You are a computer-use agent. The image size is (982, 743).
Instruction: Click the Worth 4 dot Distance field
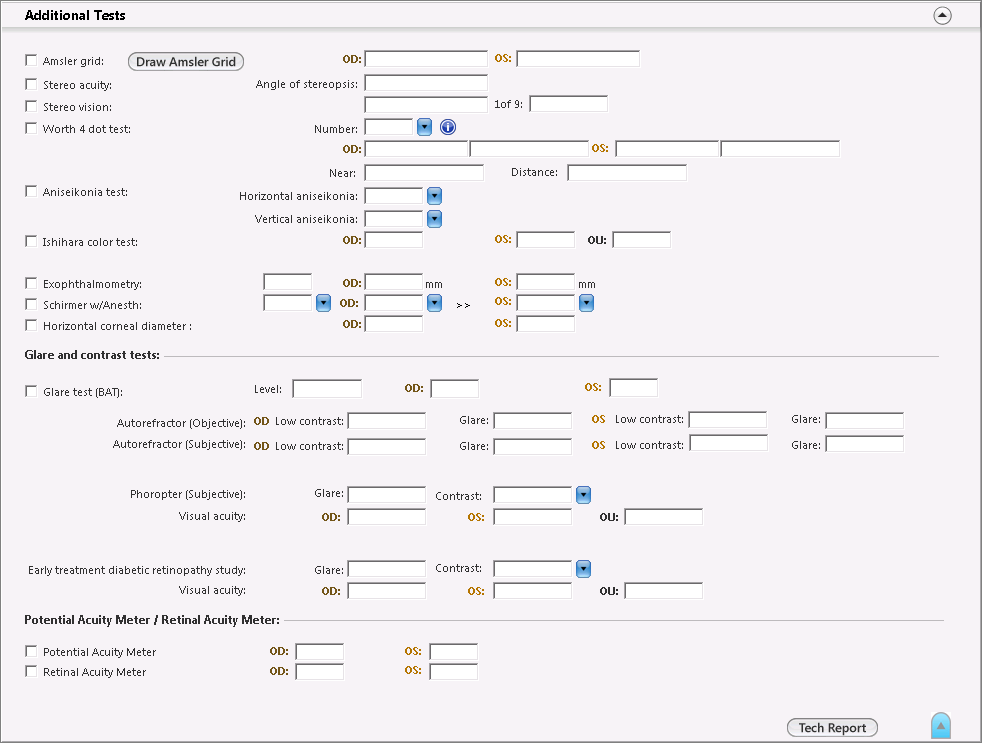[x=627, y=172]
